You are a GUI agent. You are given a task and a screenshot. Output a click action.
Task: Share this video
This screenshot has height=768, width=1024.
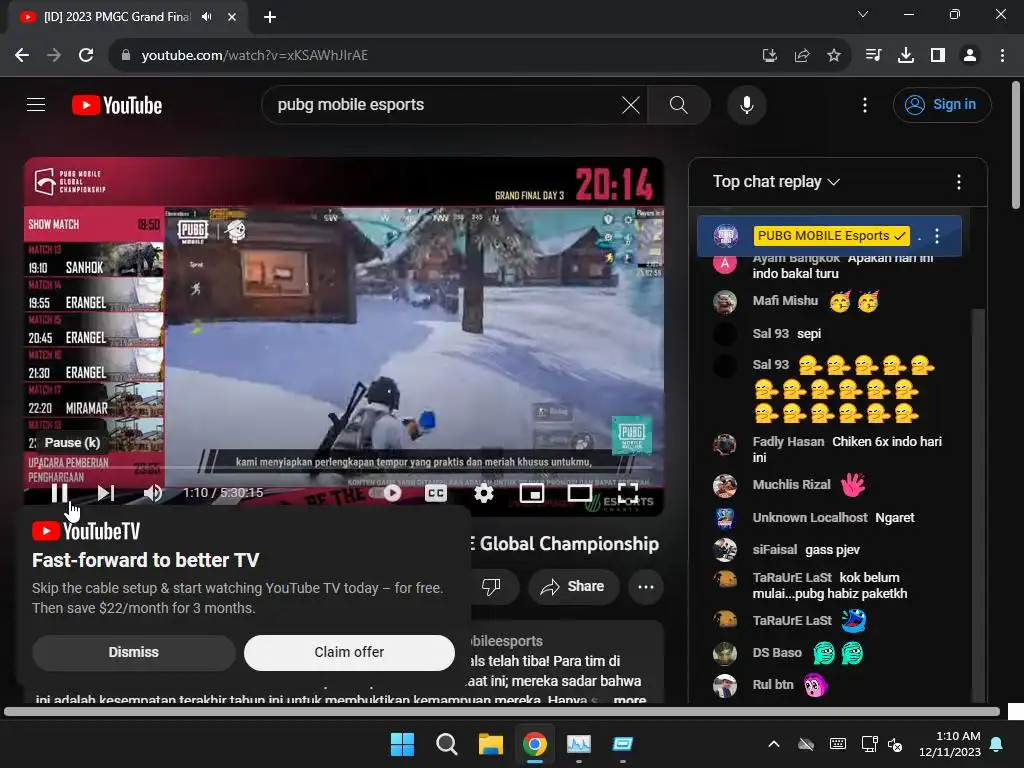(572, 586)
